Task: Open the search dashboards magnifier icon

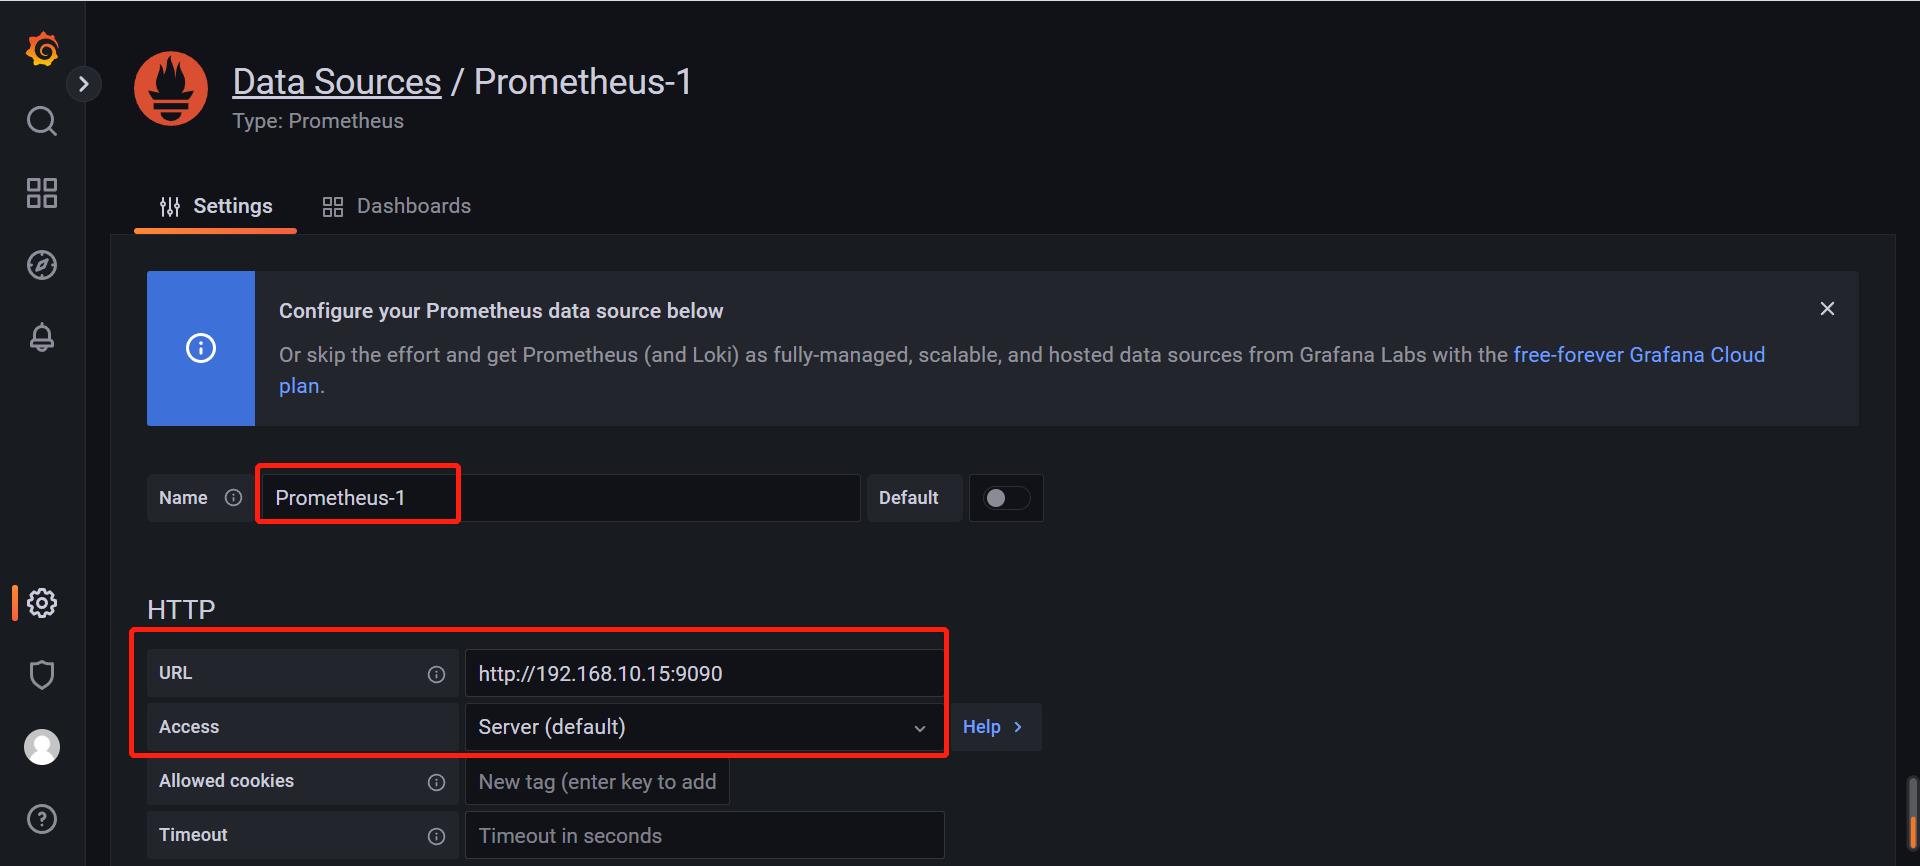Action: point(42,121)
